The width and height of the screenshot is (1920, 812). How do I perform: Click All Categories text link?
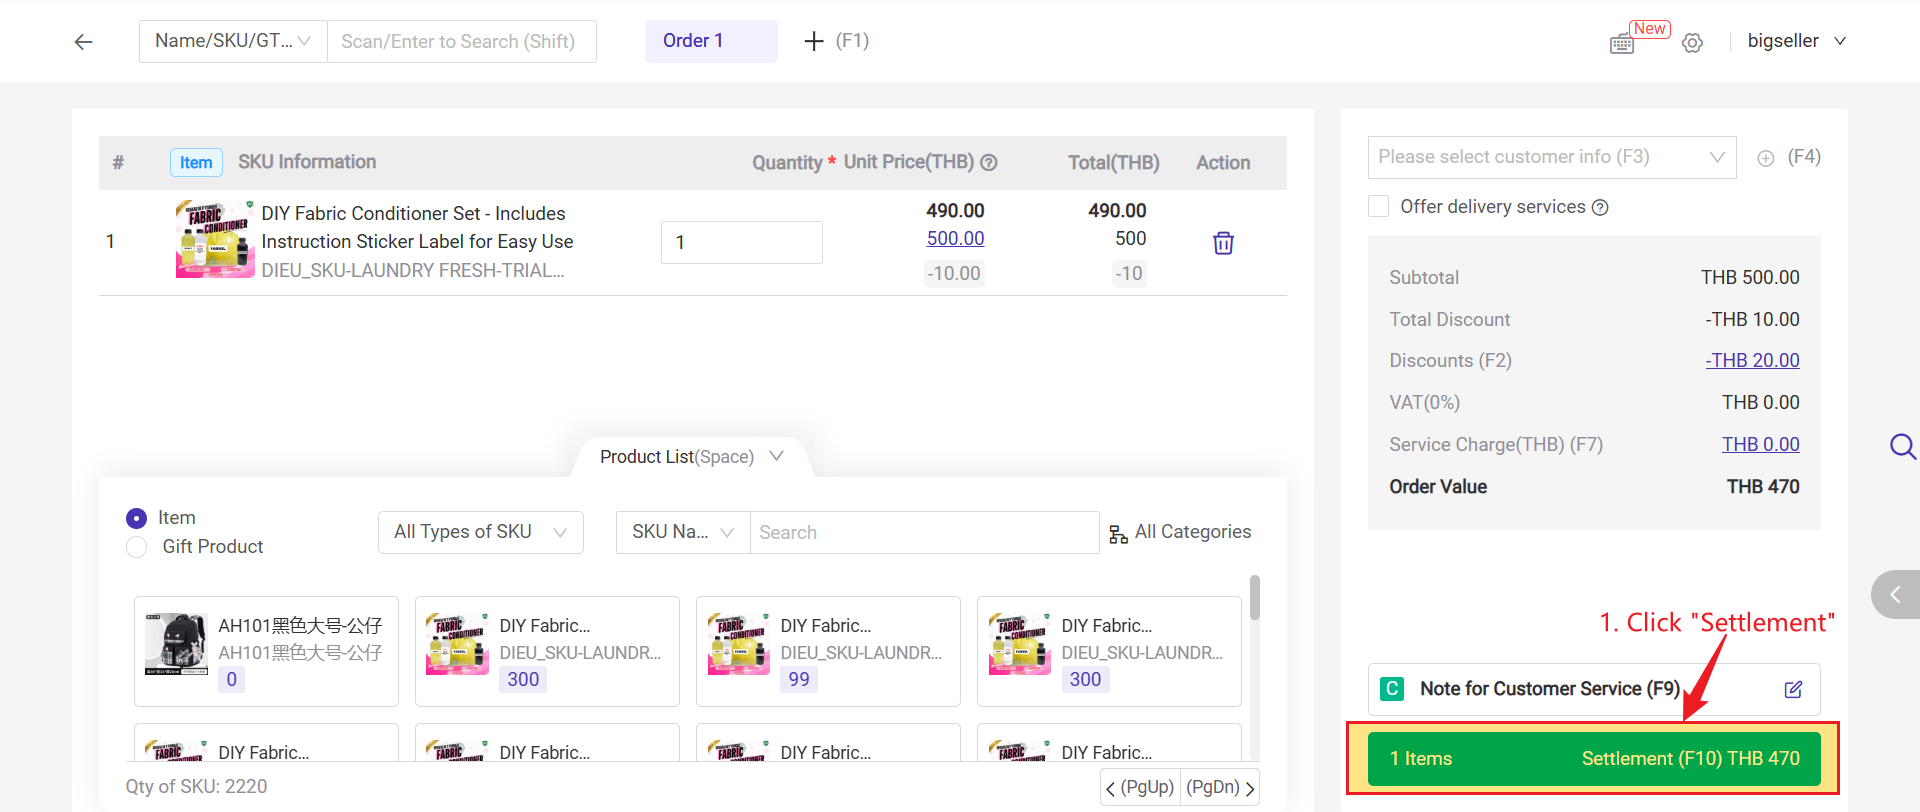click(x=1193, y=532)
